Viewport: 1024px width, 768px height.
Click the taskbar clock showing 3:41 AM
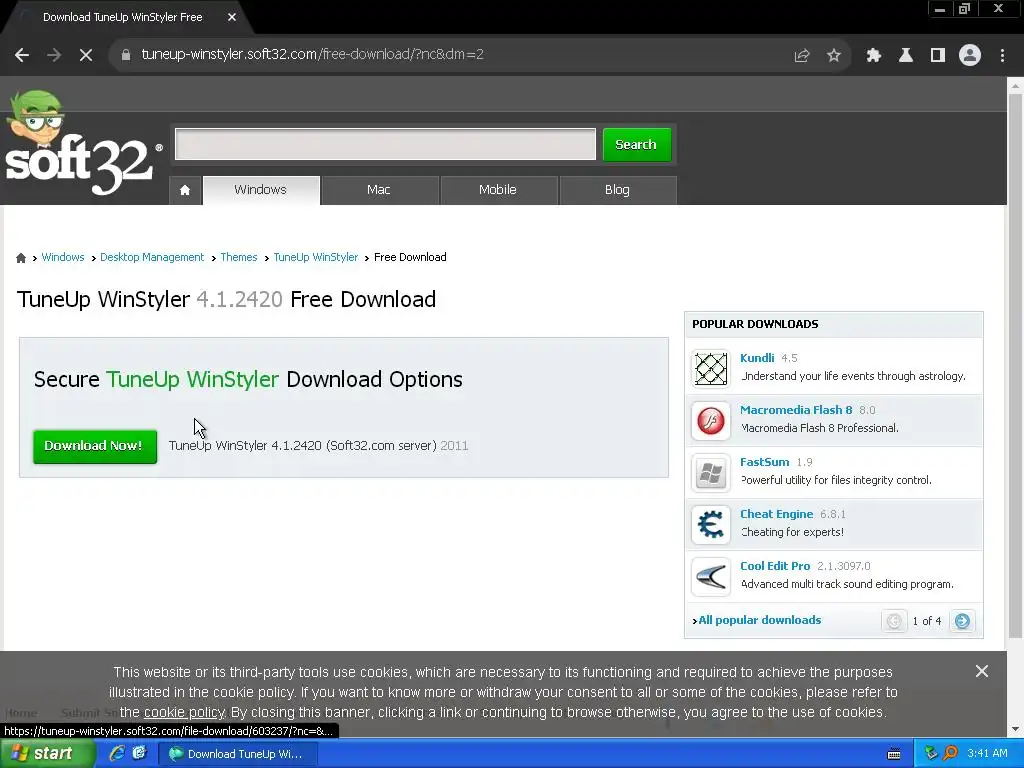pyautogui.click(x=987, y=754)
